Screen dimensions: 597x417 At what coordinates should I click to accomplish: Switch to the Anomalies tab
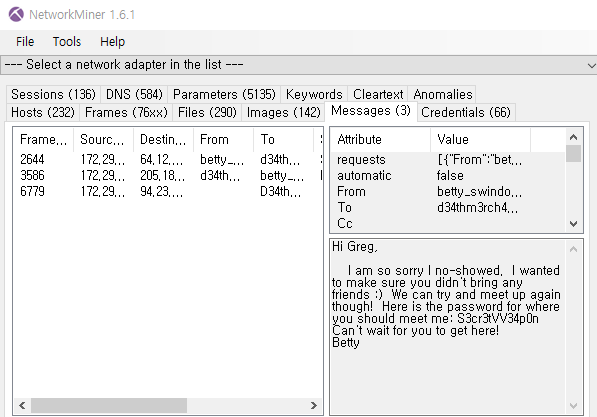(442, 94)
